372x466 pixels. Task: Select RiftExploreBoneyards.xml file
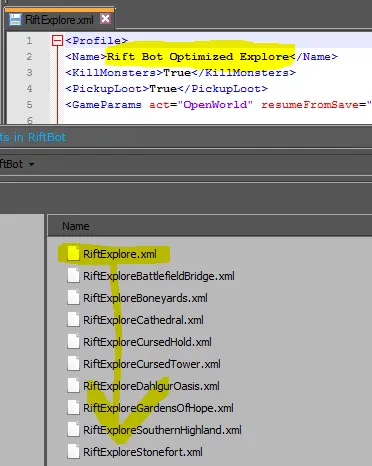coord(145,298)
